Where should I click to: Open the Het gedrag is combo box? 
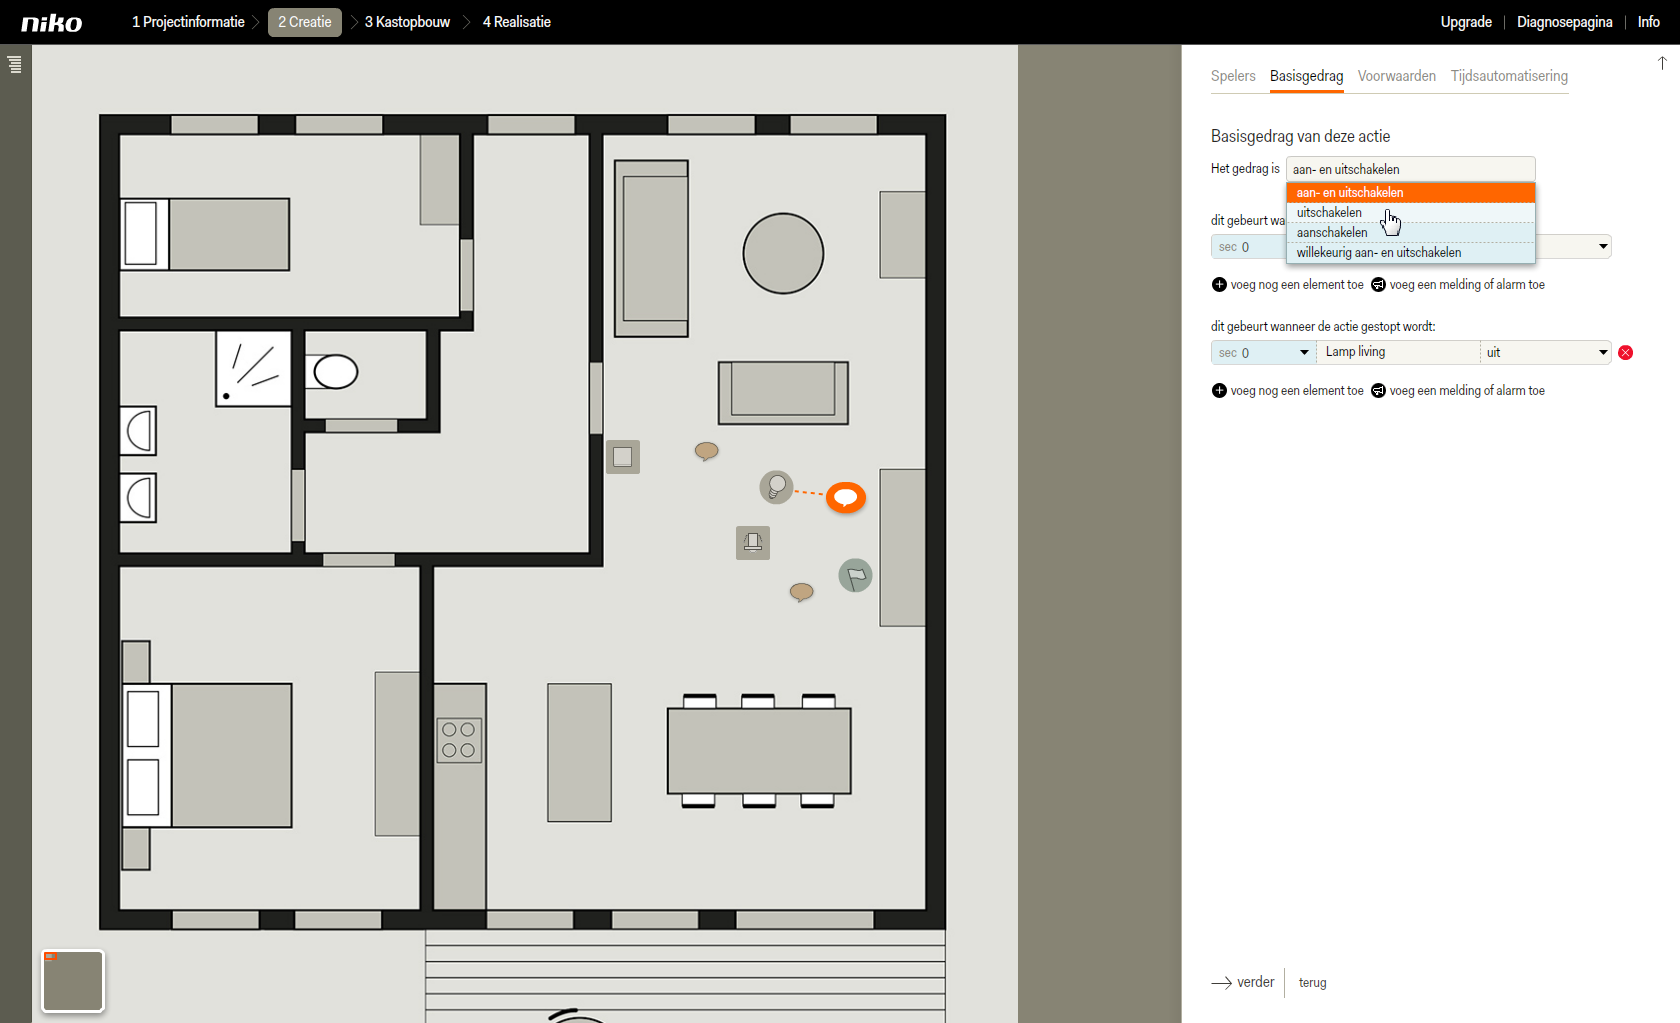1410,169
